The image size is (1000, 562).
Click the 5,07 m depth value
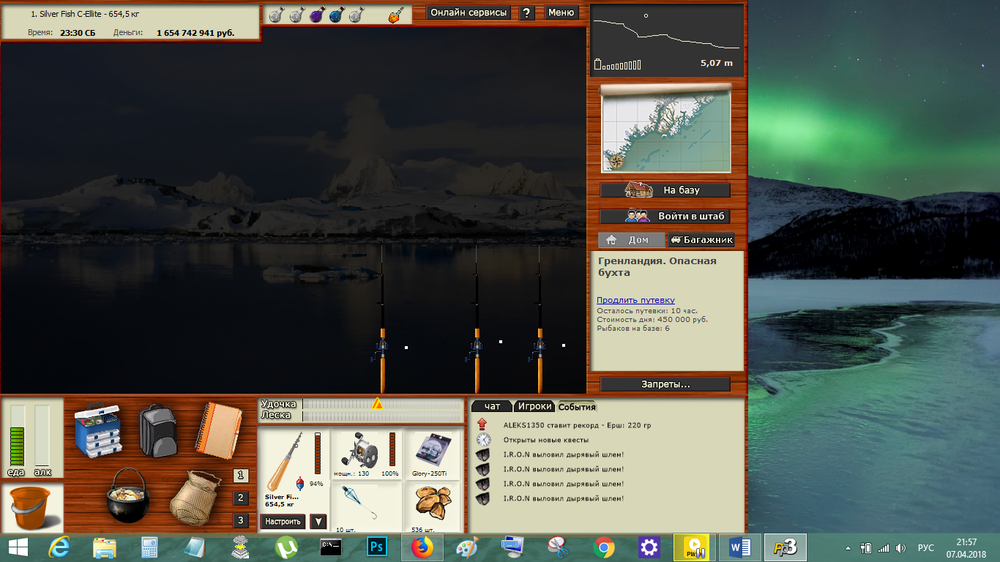click(716, 63)
